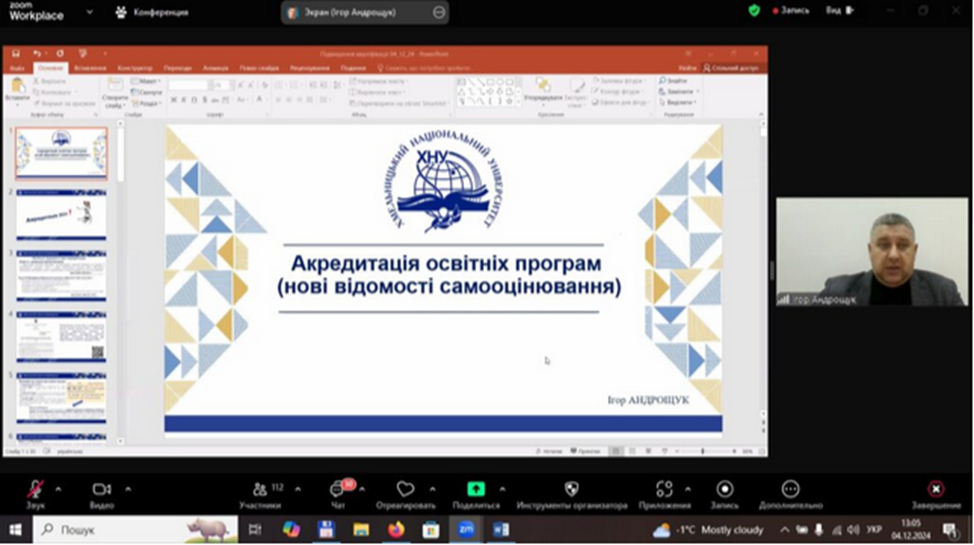
Task: Expand the arrow beside Участники
Action: pos(298,490)
